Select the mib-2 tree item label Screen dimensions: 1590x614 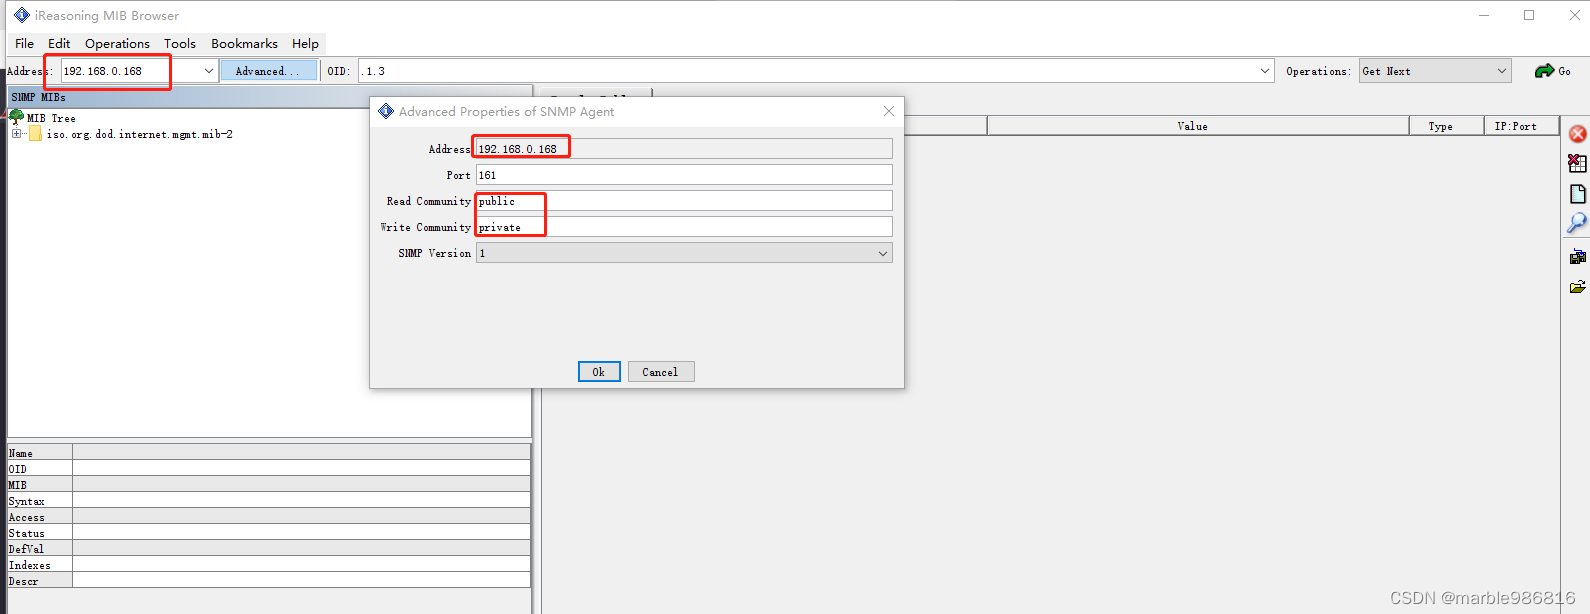click(140, 134)
